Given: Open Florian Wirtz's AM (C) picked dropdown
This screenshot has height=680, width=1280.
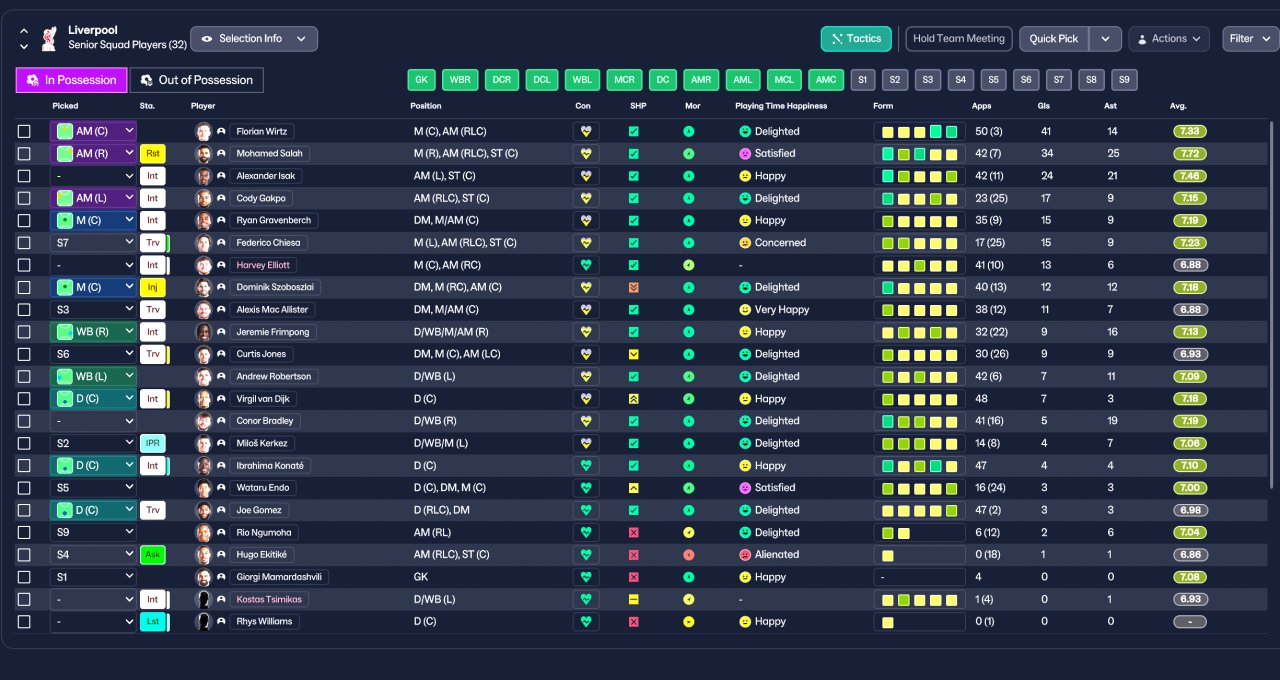Looking at the screenshot, I should point(93,131).
